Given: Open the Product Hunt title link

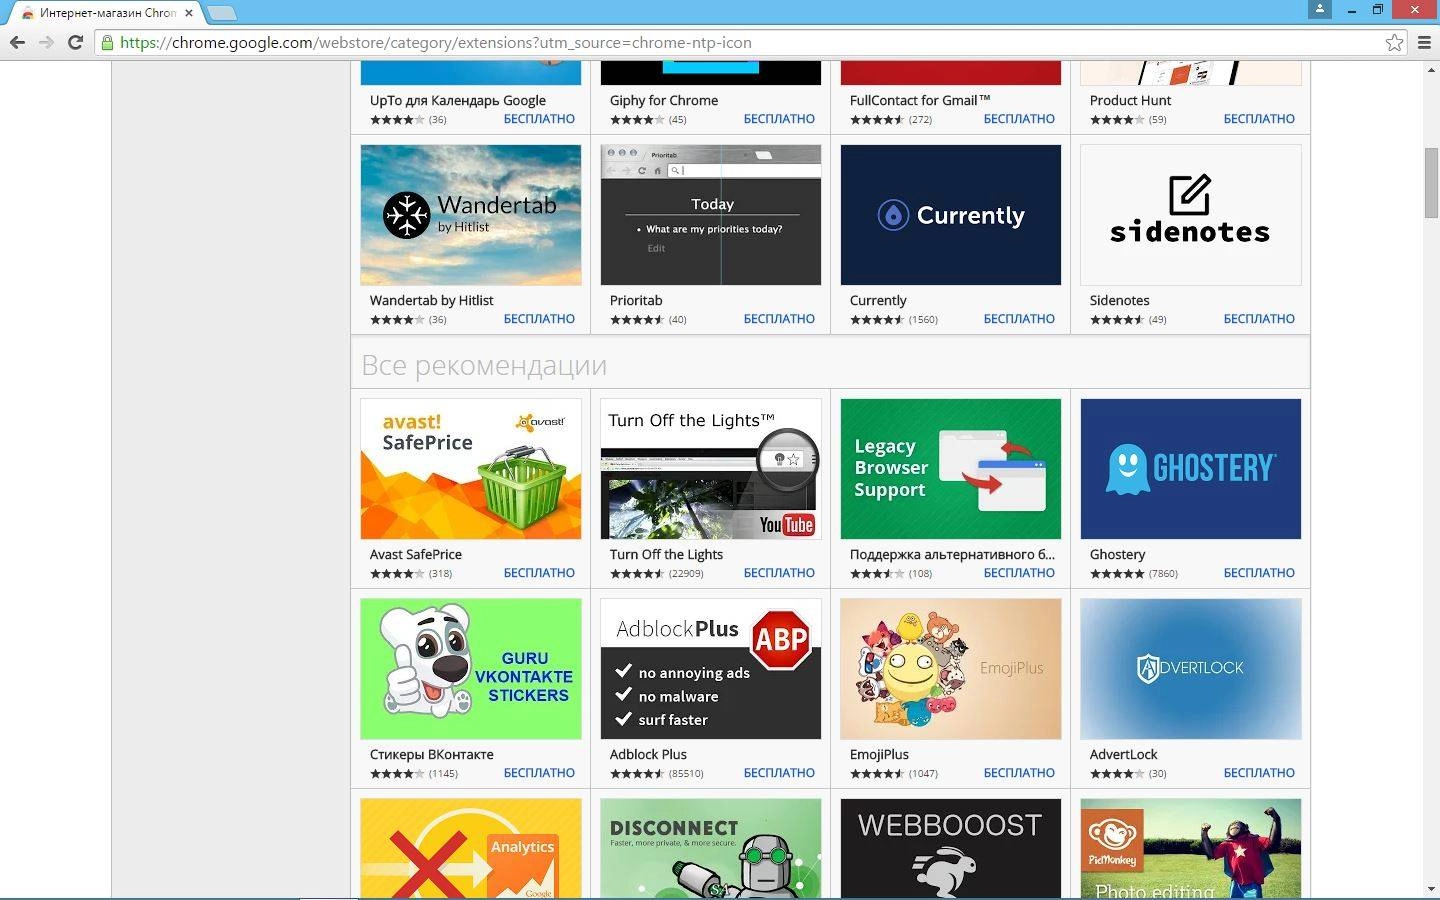Looking at the screenshot, I should [x=1130, y=101].
